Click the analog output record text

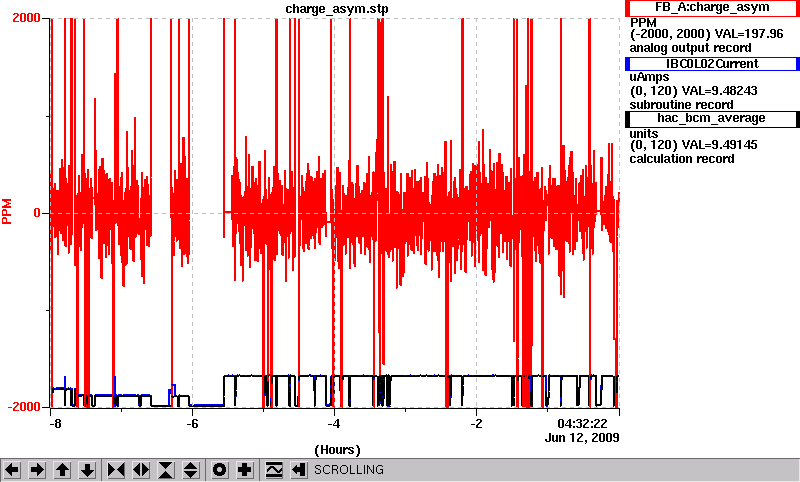[x=690, y=48]
